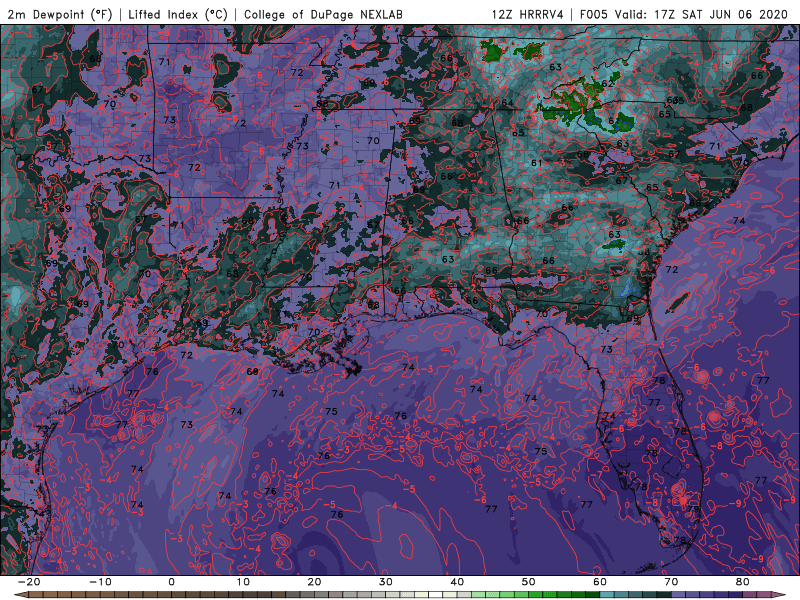Click the "12Z HRRRV4" model run label
Screen dimensions: 800x600
coord(528,14)
